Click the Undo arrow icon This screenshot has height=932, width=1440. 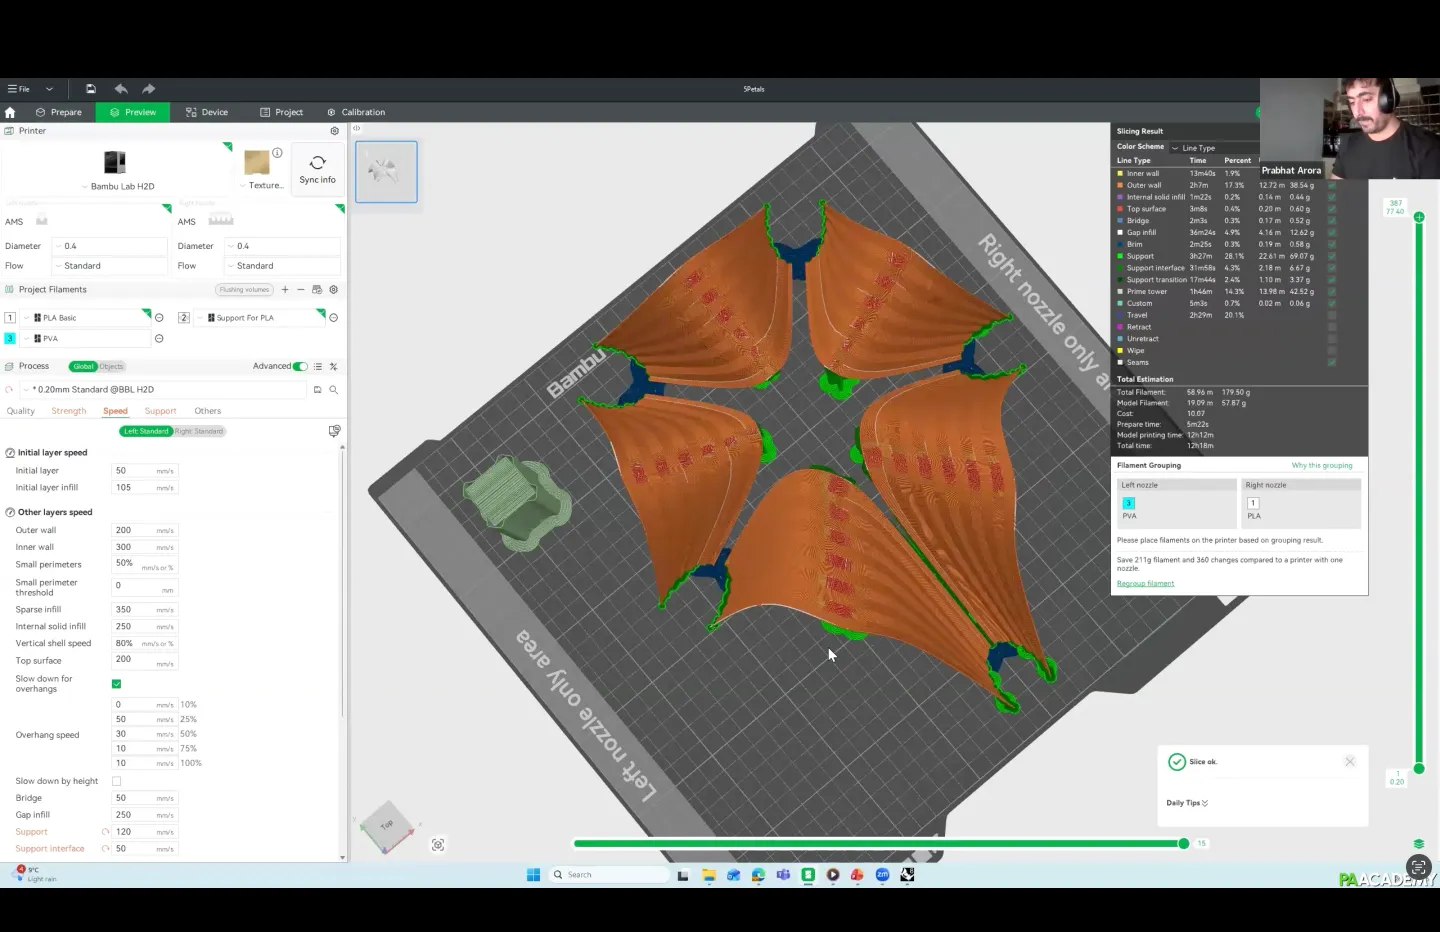pos(121,89)
